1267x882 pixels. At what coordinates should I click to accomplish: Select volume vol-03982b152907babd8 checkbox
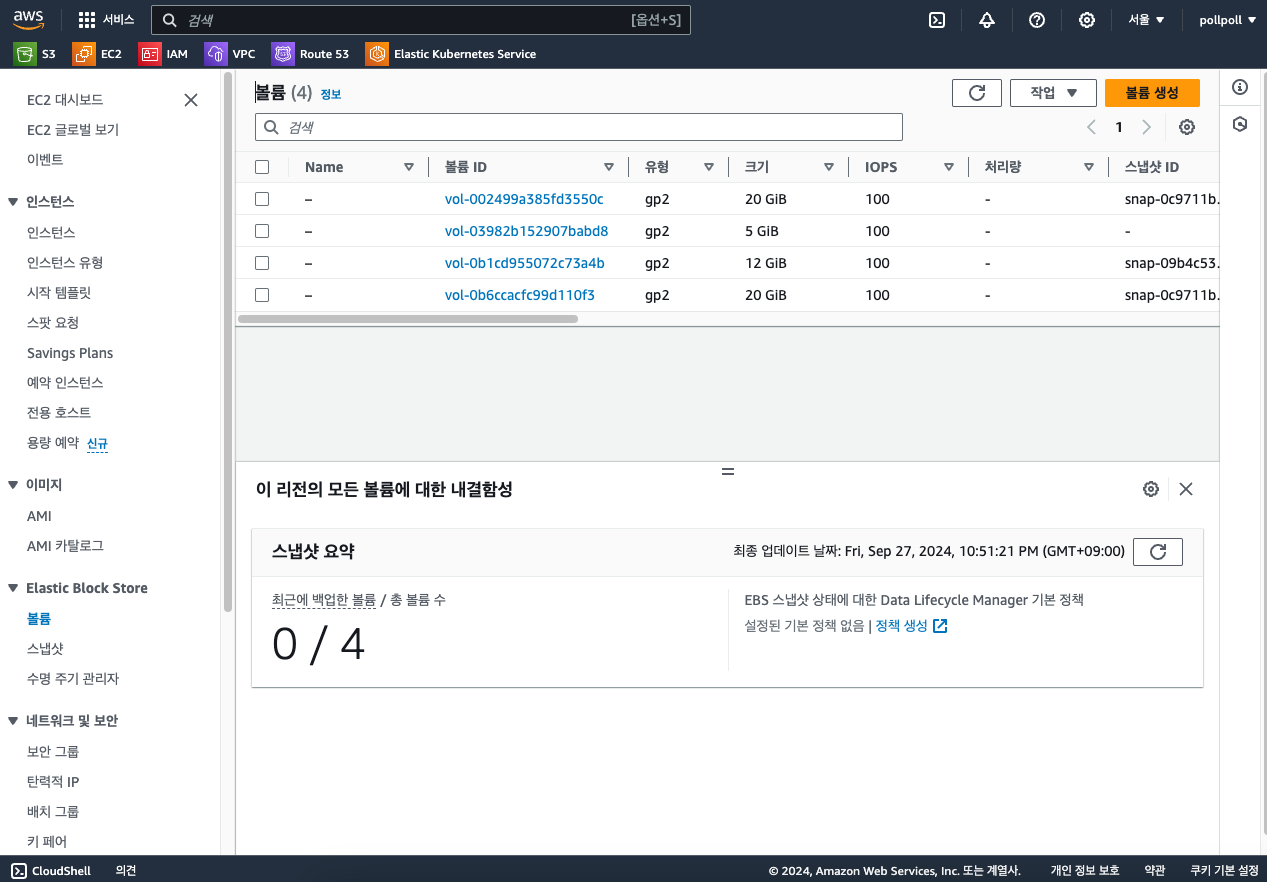click(x=262, y=231)
